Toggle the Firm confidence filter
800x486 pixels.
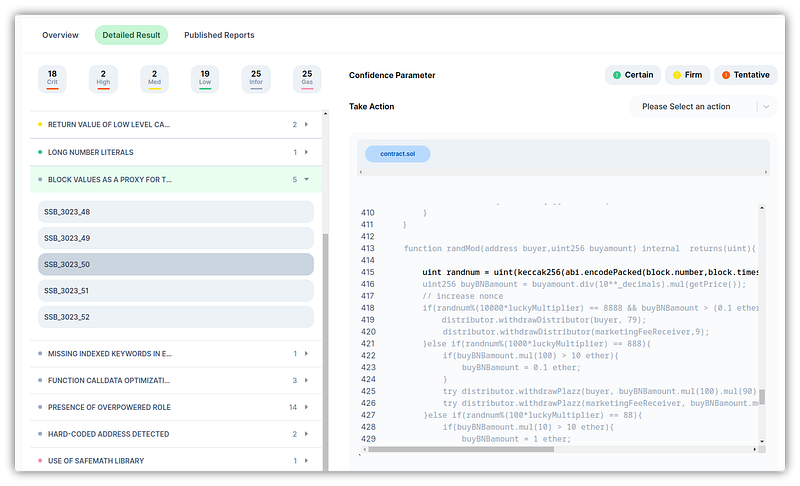click(x=686, y=75)
